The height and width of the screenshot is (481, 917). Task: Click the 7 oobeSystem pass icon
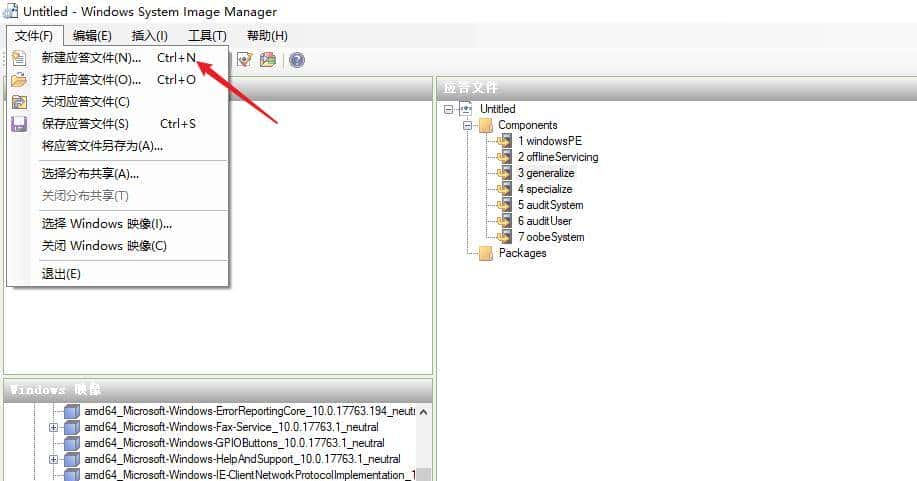pyautogui.click(x=504, y=237)
